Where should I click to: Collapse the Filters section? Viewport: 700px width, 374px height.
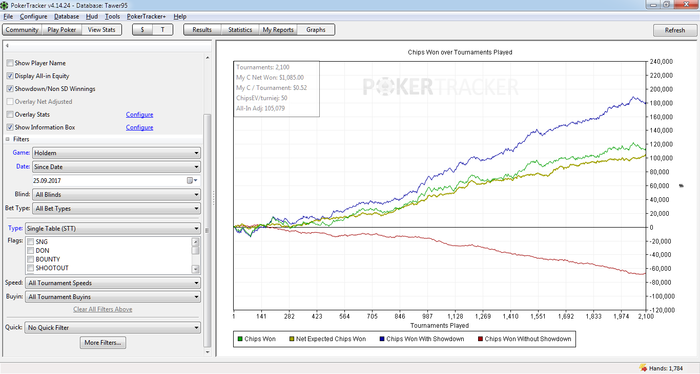point(8,139)
